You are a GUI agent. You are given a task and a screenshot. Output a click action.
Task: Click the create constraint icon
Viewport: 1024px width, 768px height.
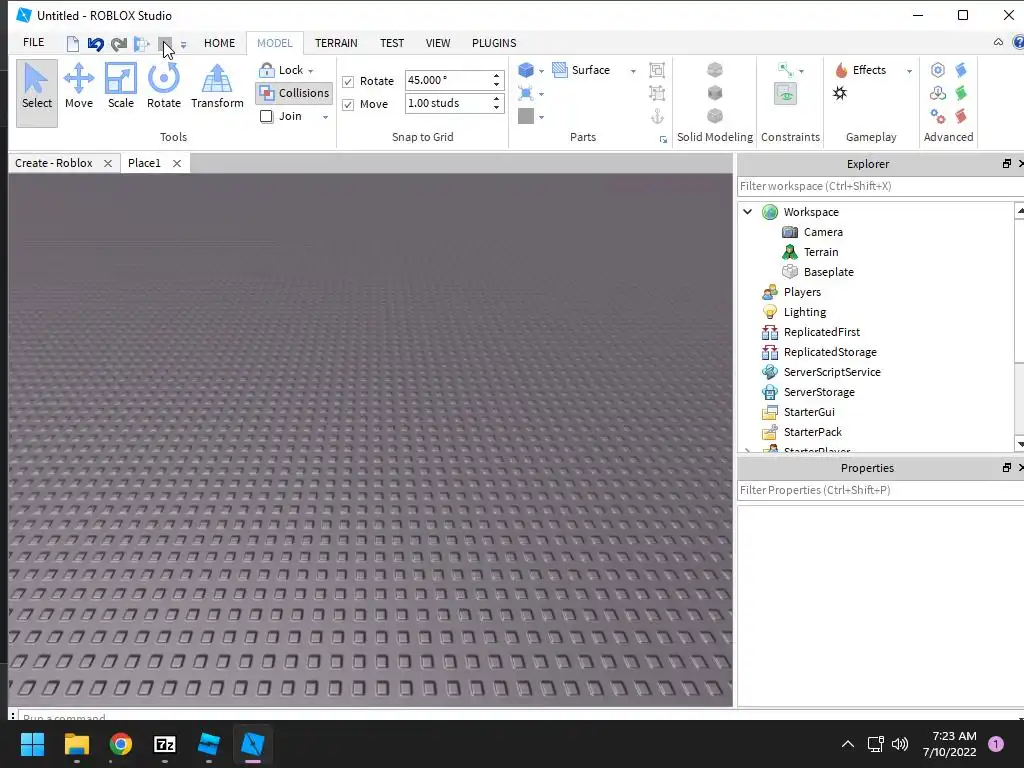pyautogui.click(x=785, y=70)
